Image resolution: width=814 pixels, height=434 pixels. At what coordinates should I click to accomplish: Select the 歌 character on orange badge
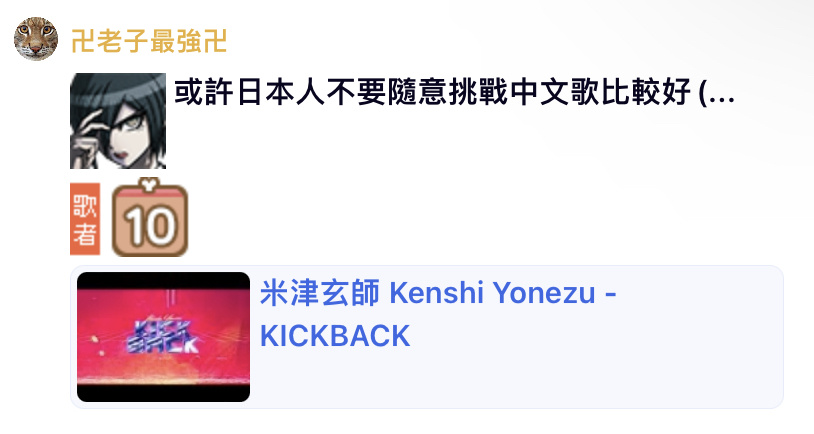(x=85, y=205)
